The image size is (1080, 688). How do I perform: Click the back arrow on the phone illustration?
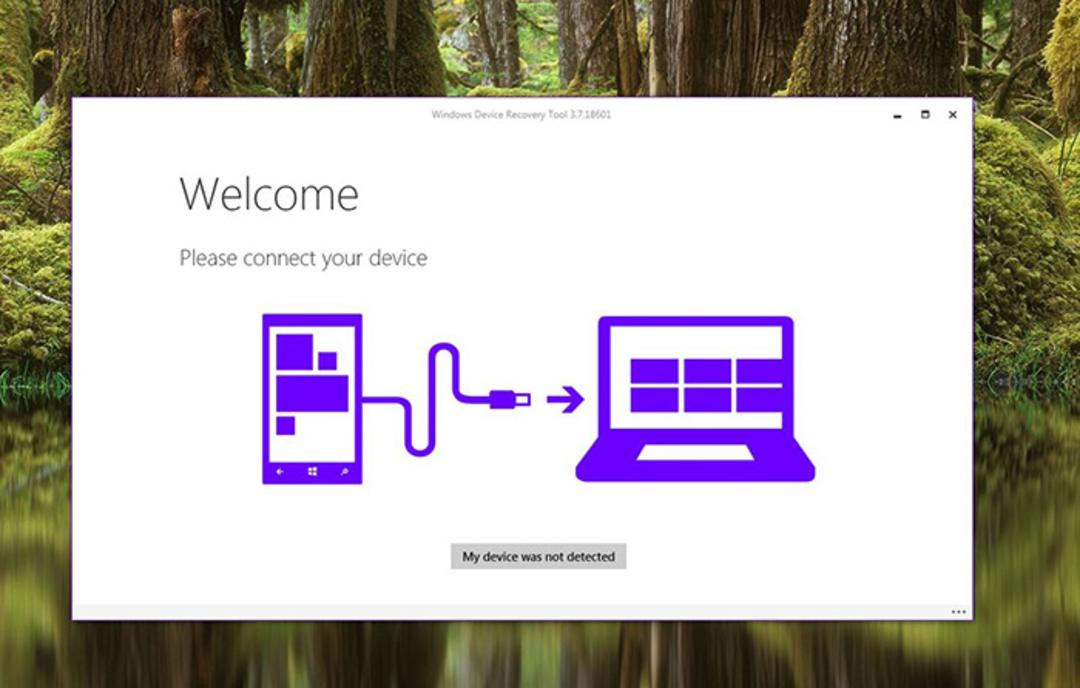coord(280,472)
